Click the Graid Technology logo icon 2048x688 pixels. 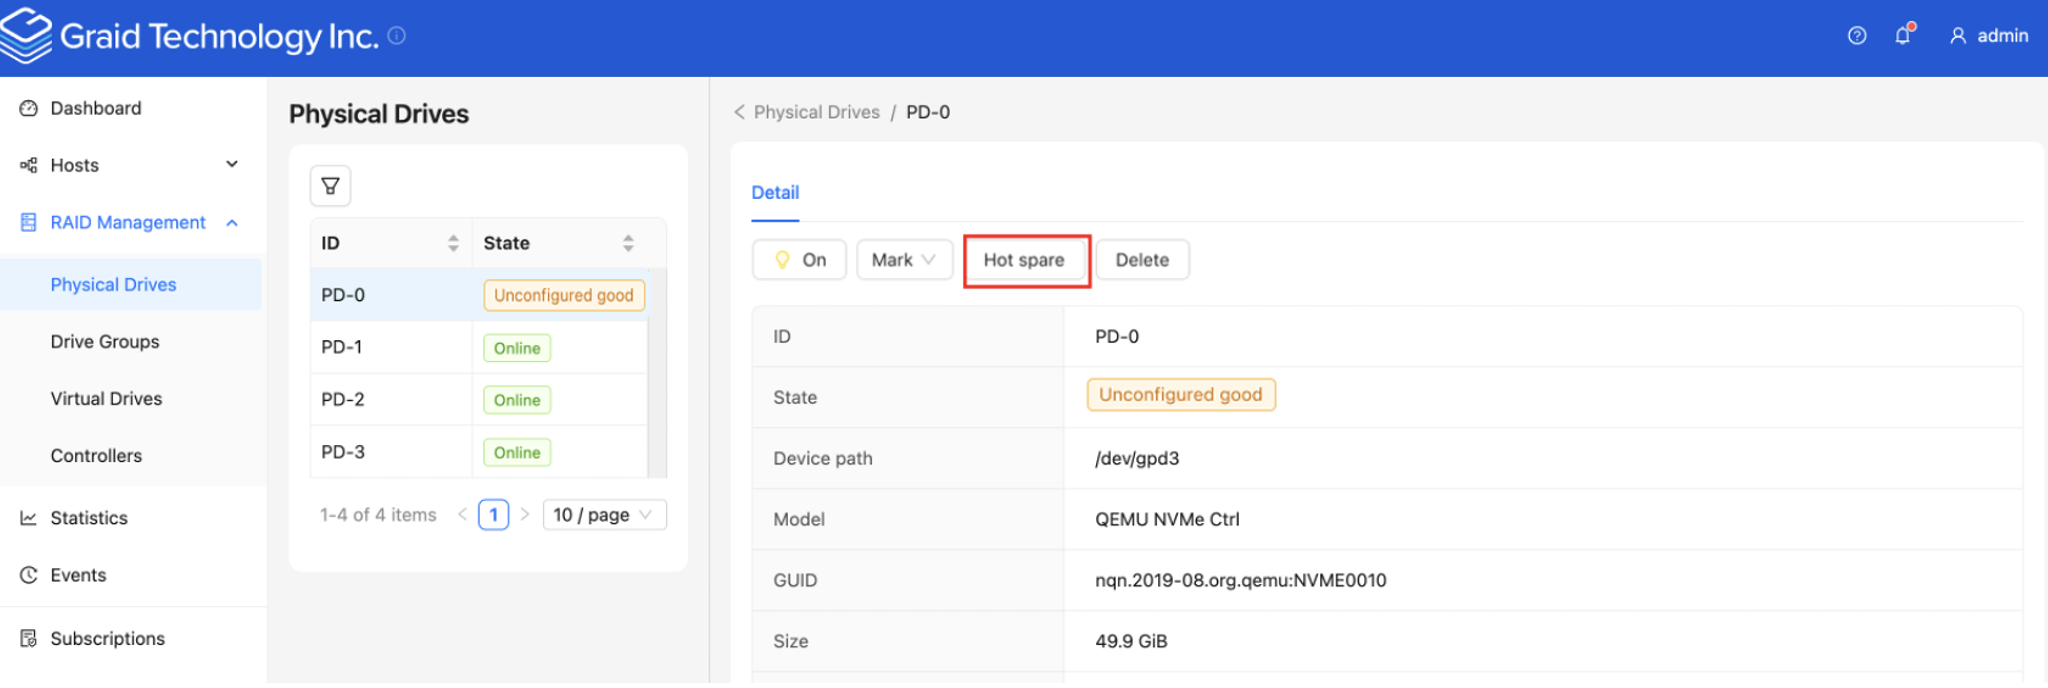(x=25, y=36)
